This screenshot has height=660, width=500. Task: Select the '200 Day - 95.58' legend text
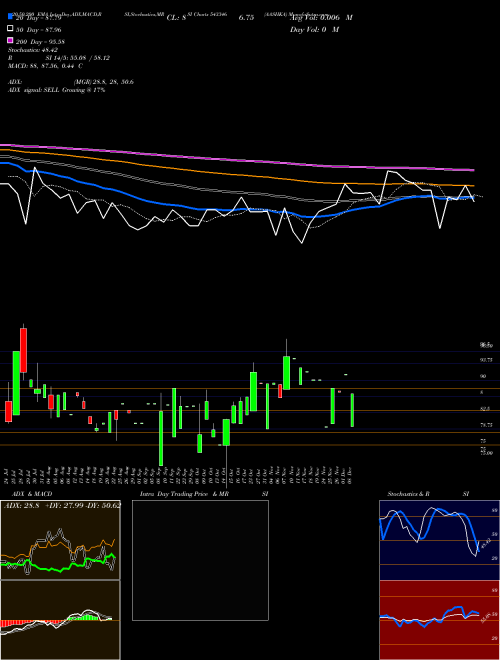[x=40, y=42]
